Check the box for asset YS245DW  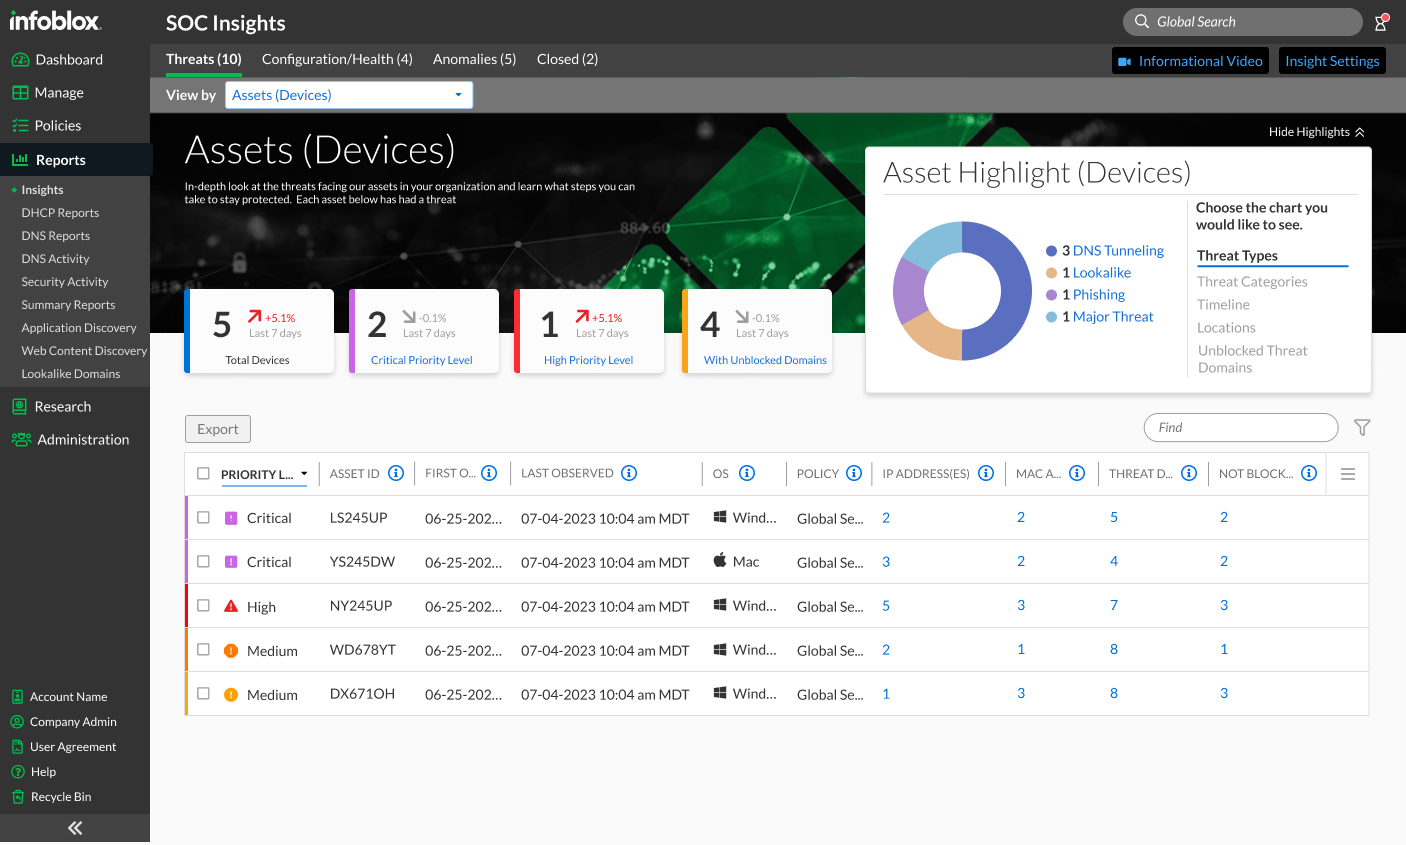[203, 562]
